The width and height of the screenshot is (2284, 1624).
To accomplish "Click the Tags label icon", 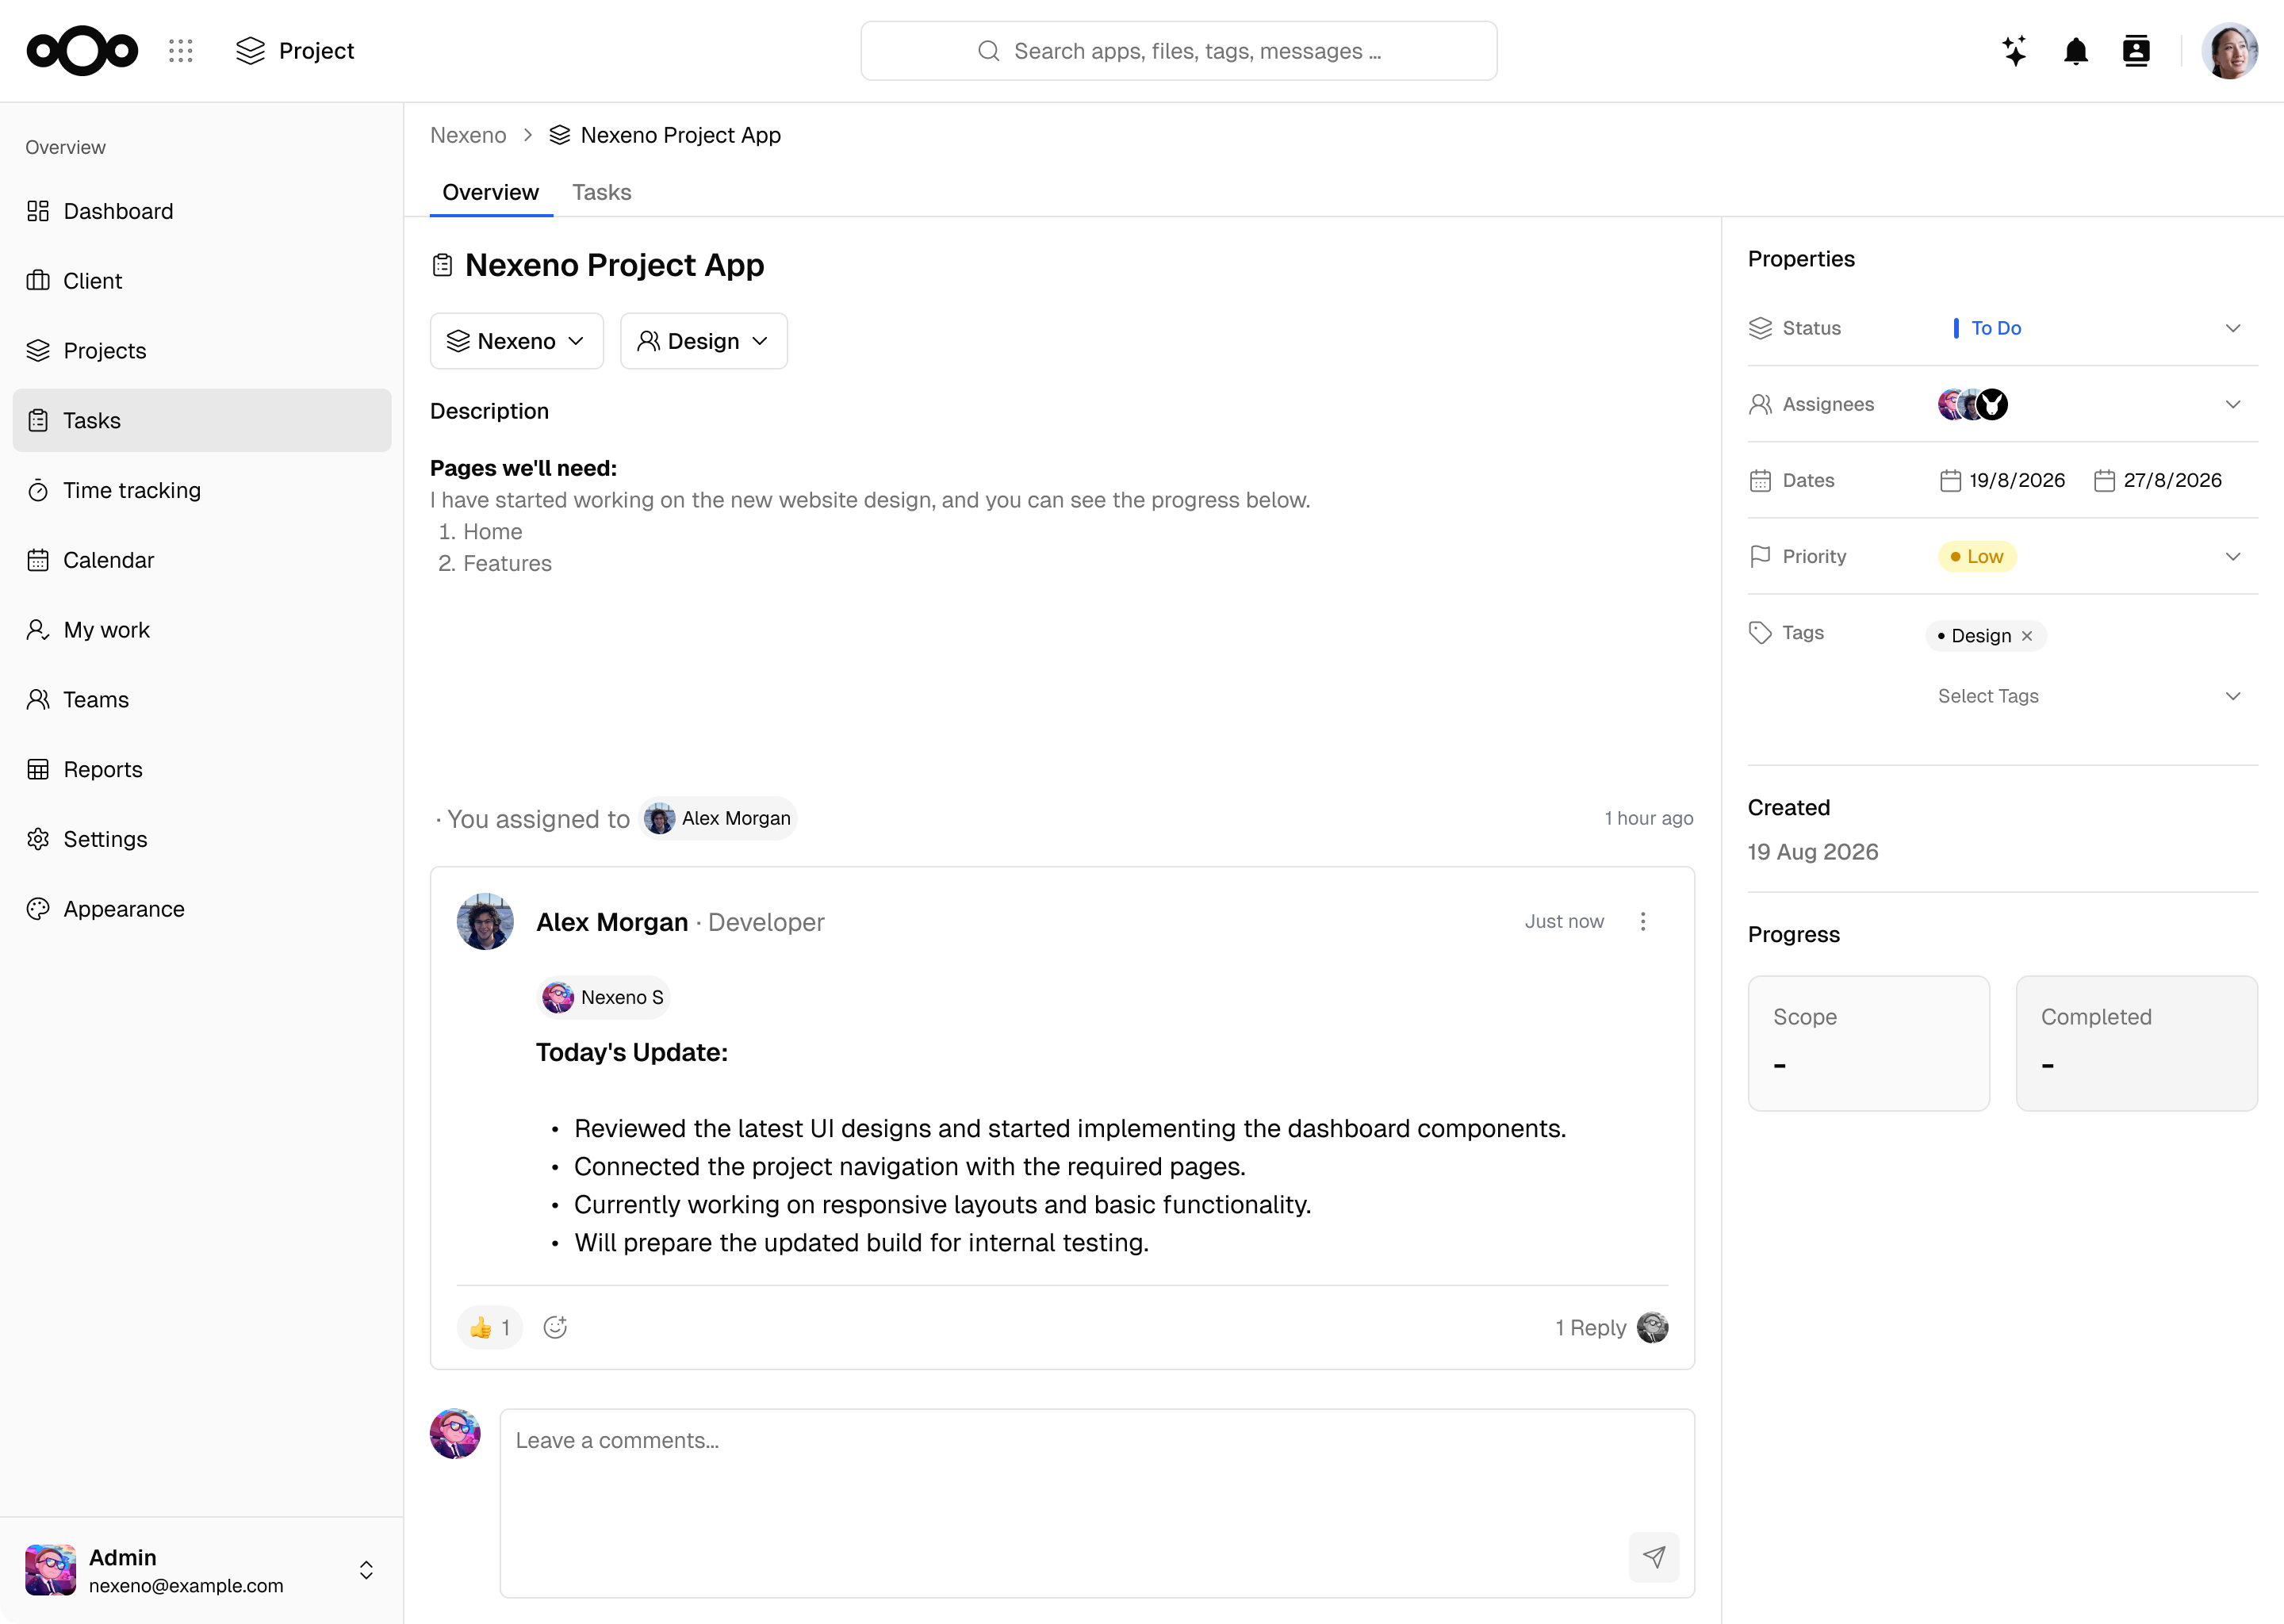I will (x=1760, y=632).
